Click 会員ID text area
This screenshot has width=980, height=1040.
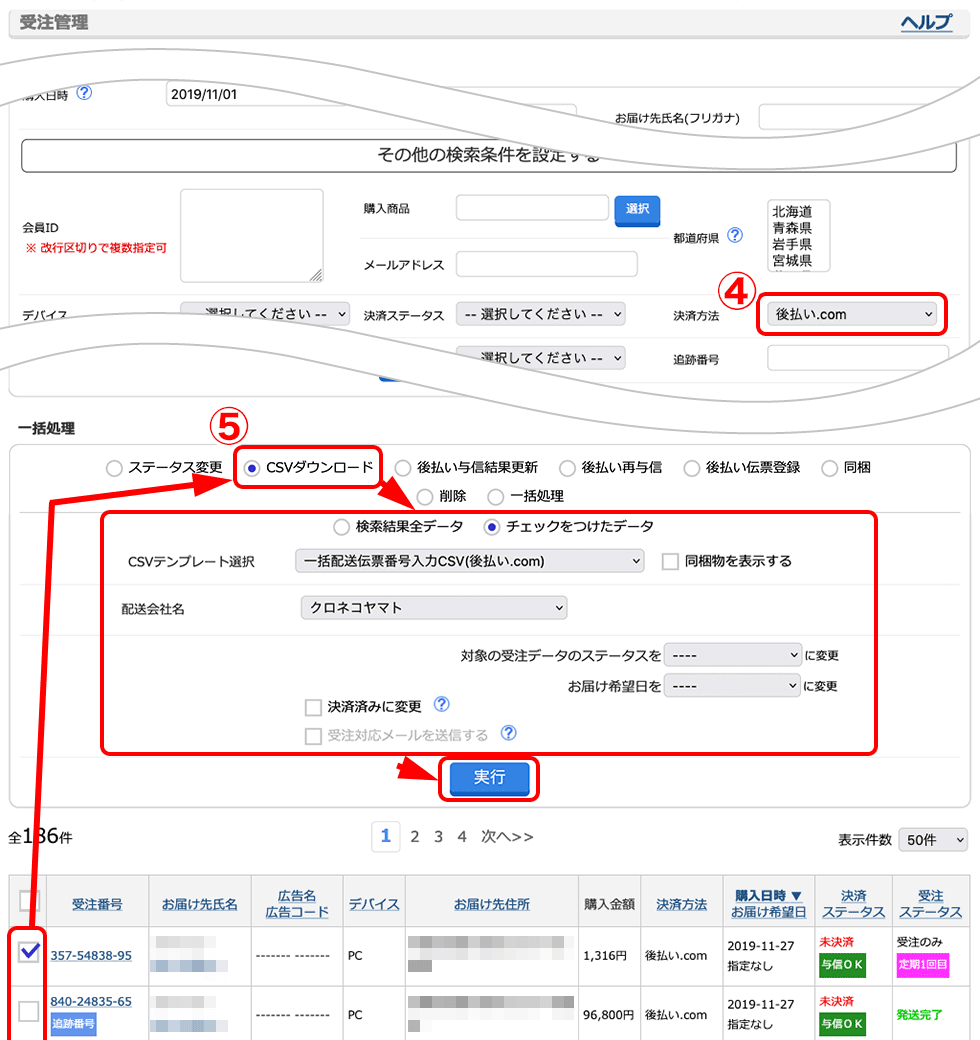click(x=251, y=235)
